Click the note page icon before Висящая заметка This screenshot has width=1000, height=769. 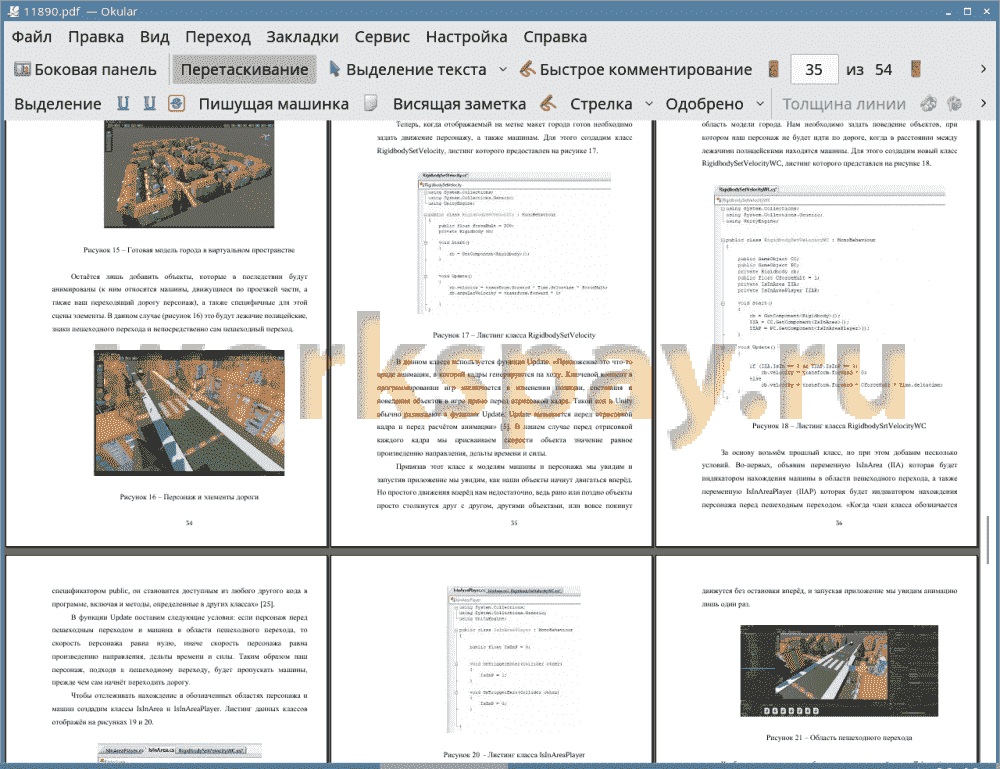371,103
